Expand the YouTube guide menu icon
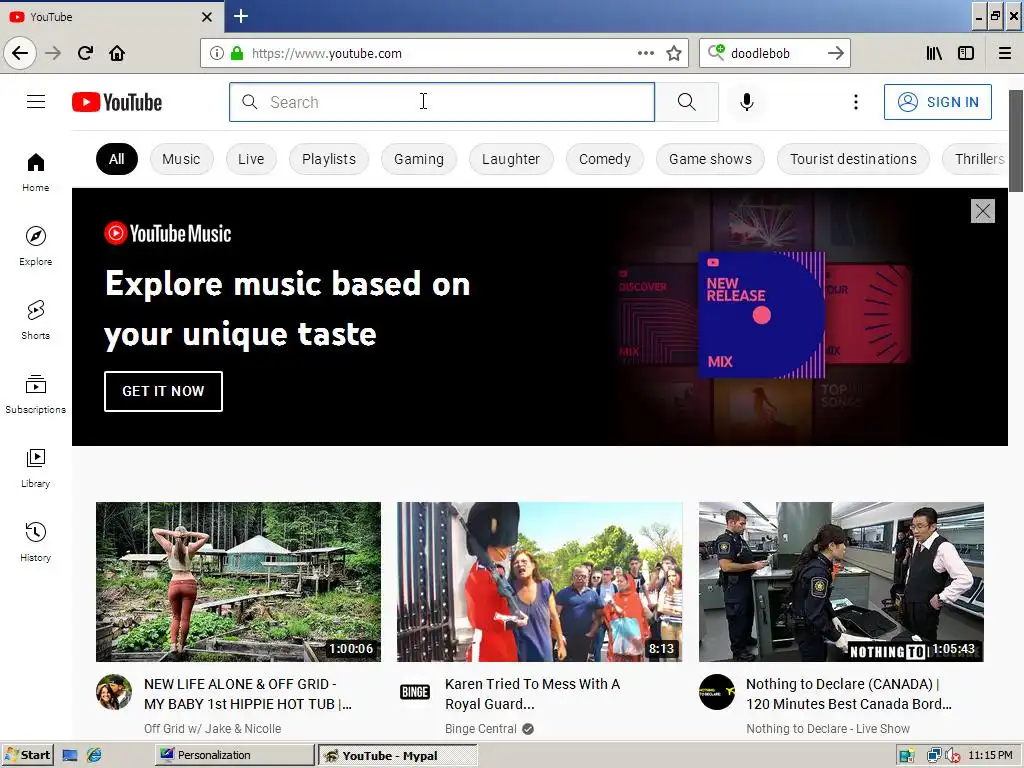 point(36,102)
